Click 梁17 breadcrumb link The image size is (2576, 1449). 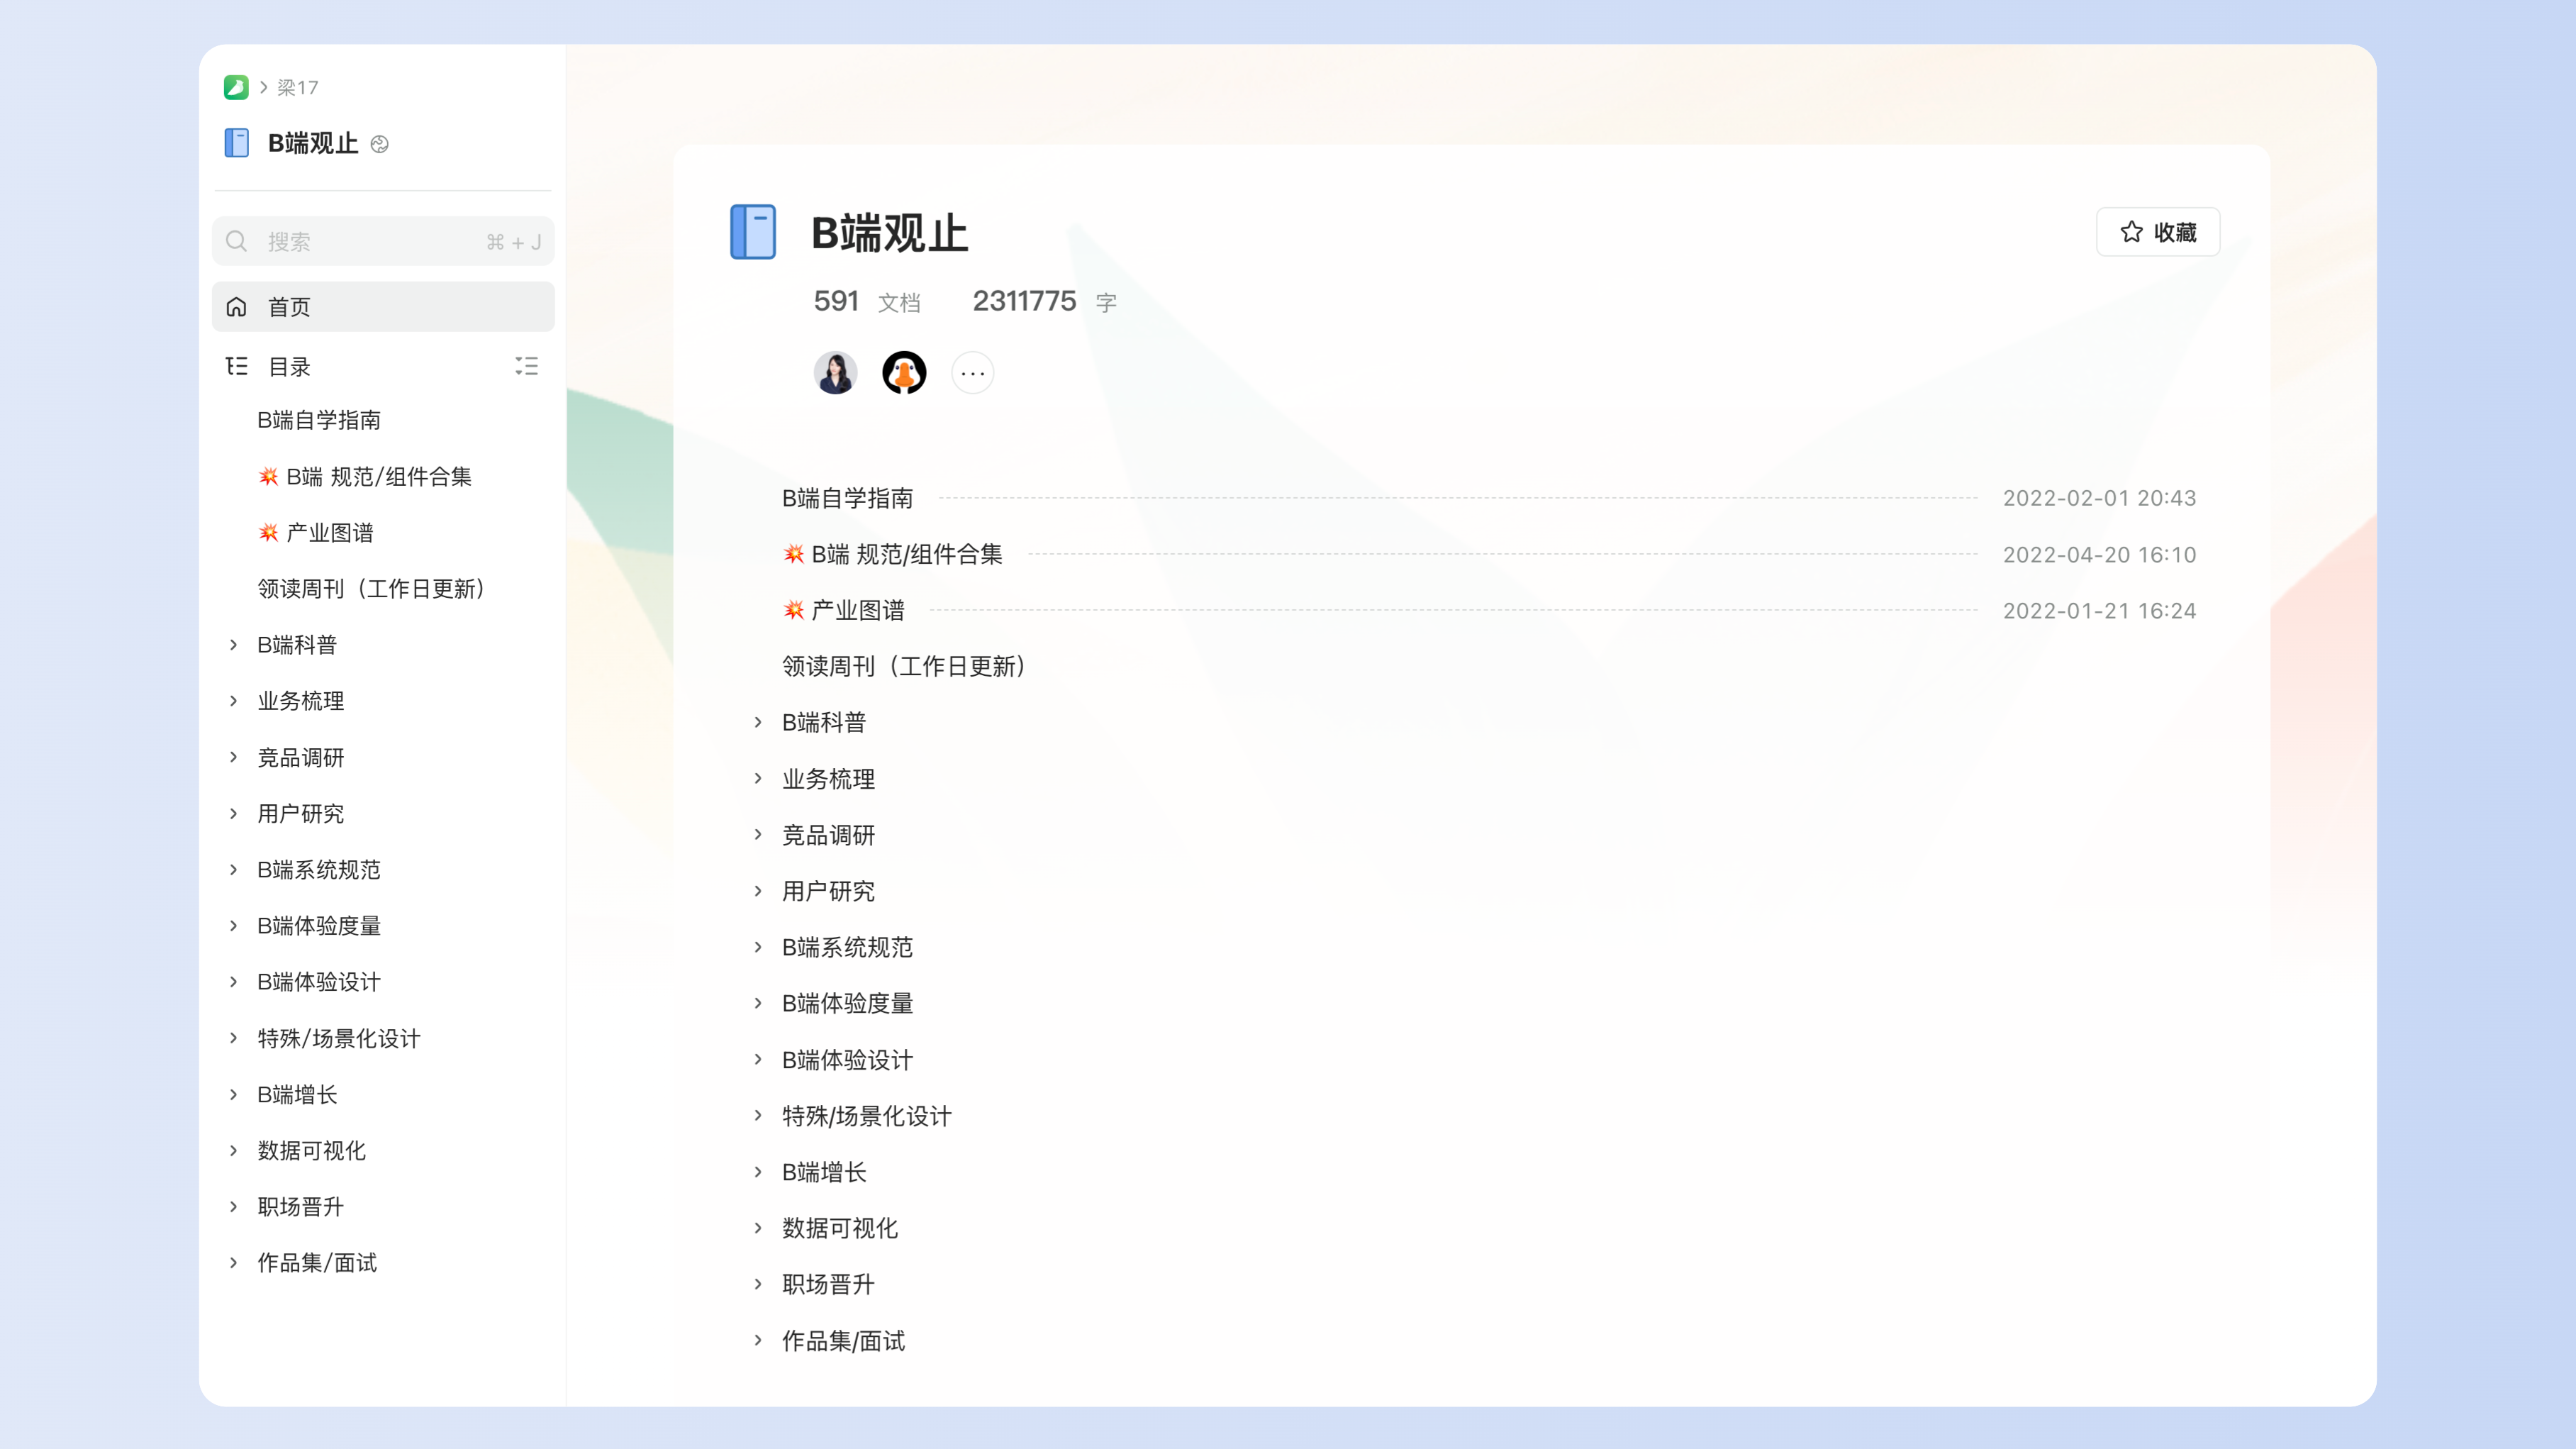click(297, 87)
